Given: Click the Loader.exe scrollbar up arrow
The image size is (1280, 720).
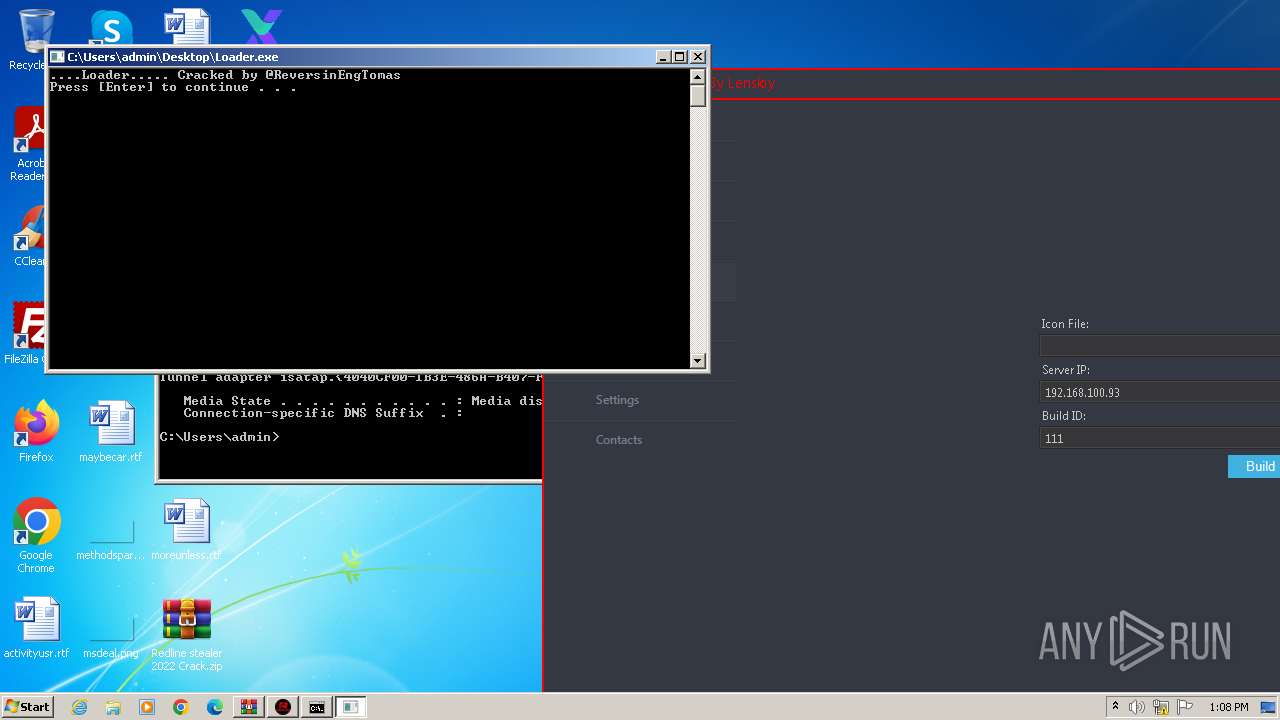Looking at the screenshot, I should (698, 76).
